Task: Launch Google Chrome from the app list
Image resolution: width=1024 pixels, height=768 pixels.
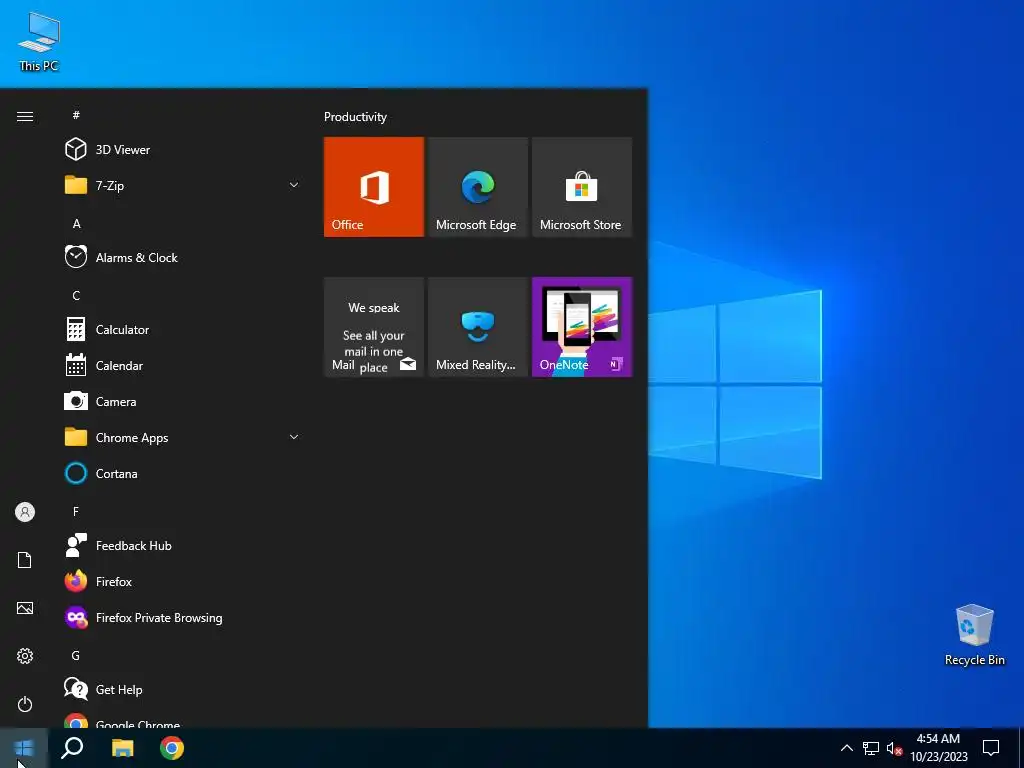Action: tap(183, 719)
